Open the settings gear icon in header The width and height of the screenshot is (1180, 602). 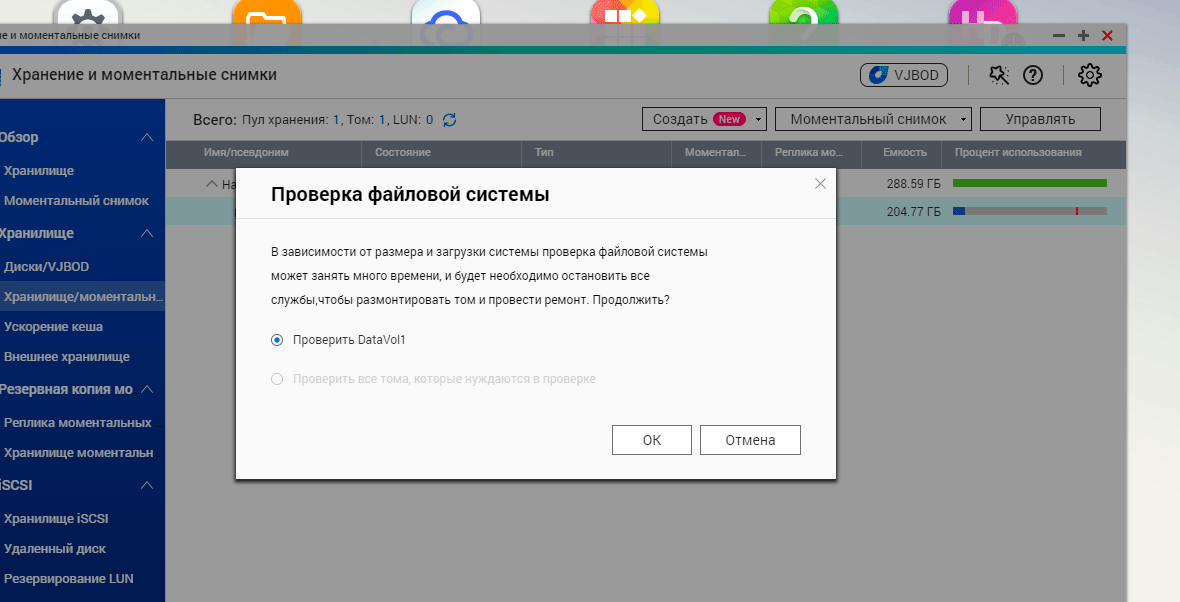pos(1090,75)
